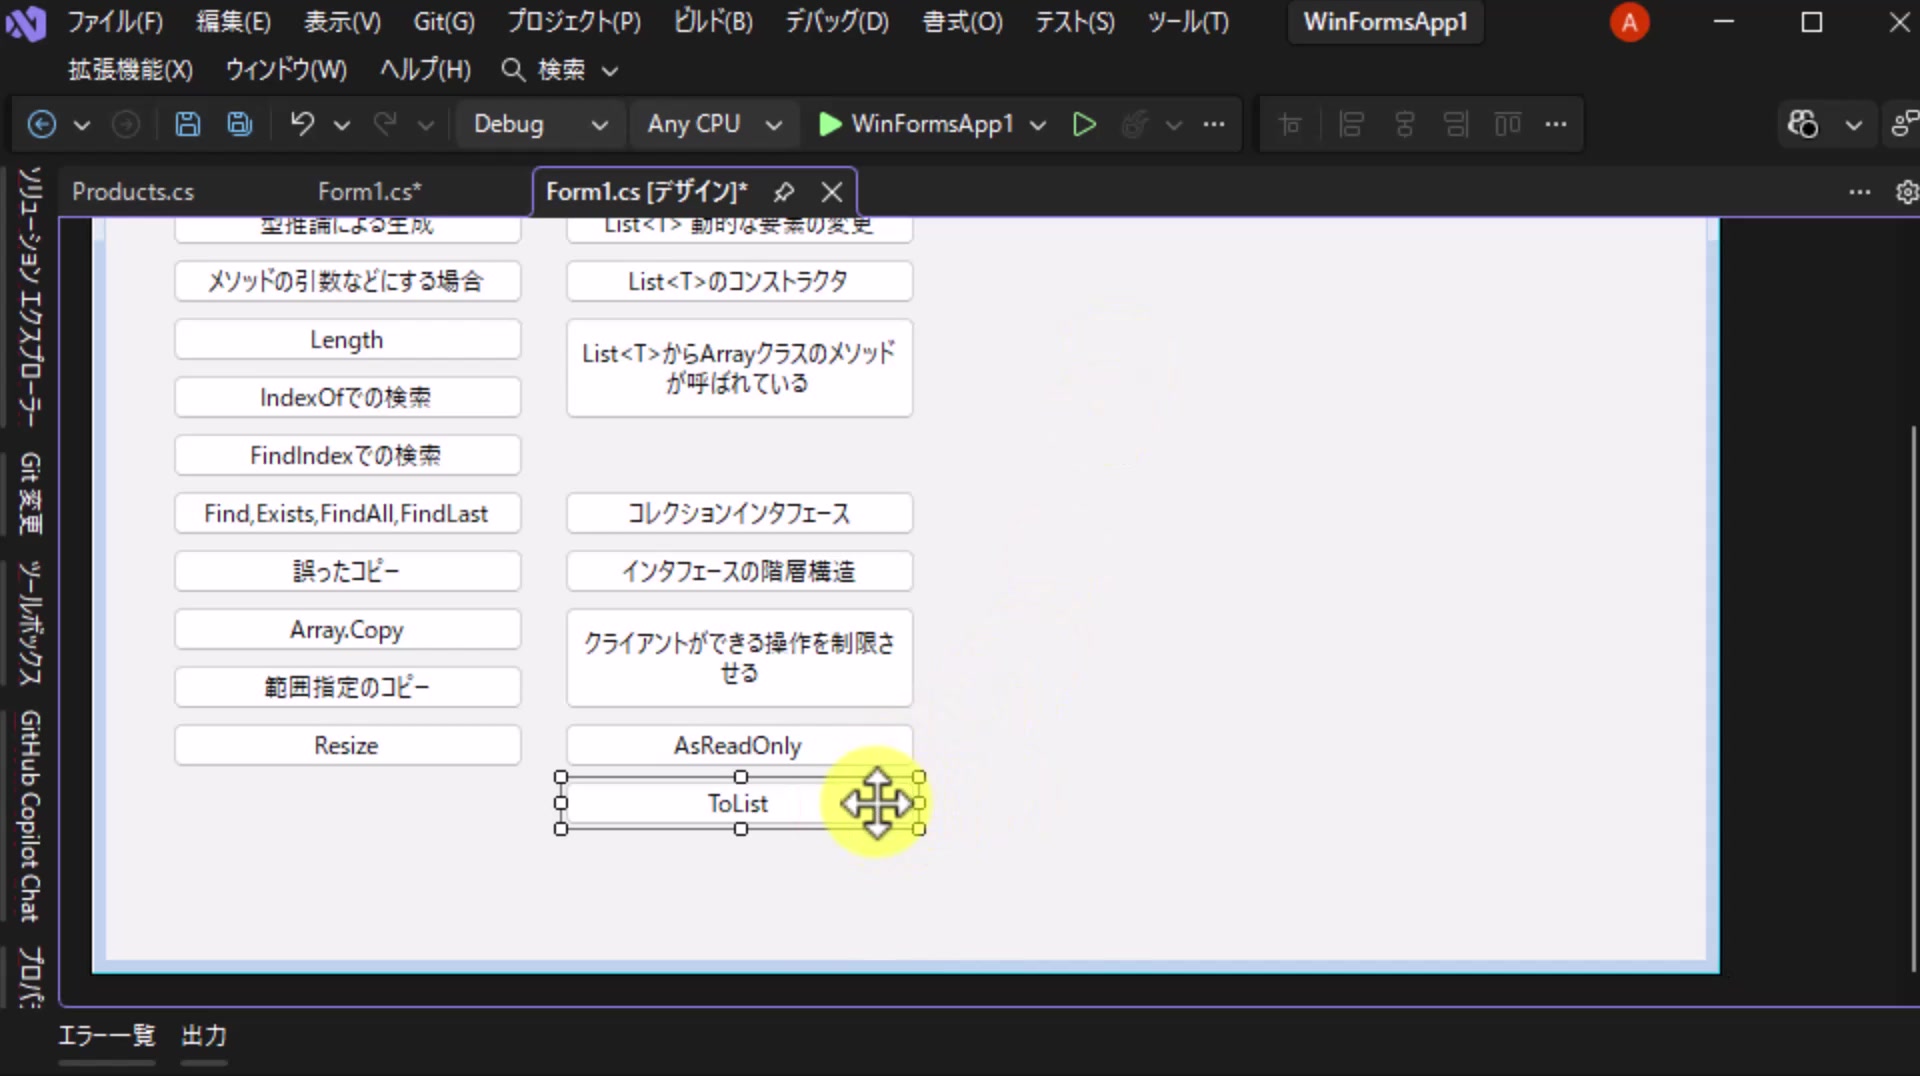Click the search magnifier in menu bar
Screen dimensions: 1920x1076
pos(513,70)
